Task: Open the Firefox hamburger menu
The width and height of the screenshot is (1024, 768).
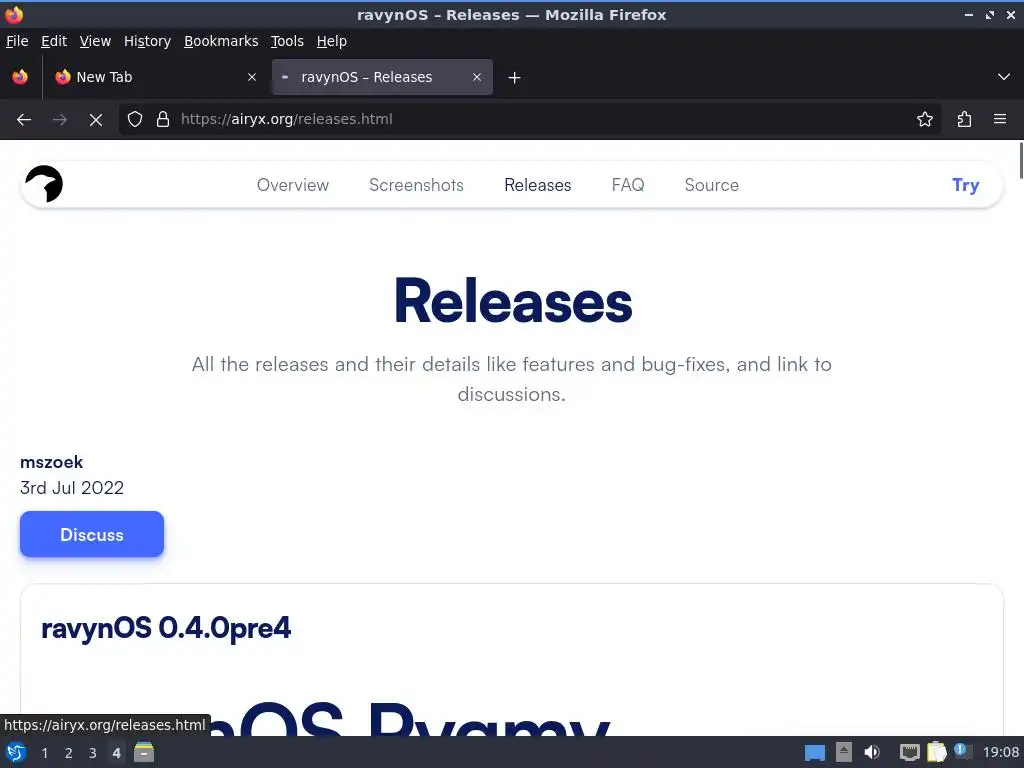Action: [x=1000, y=119]
